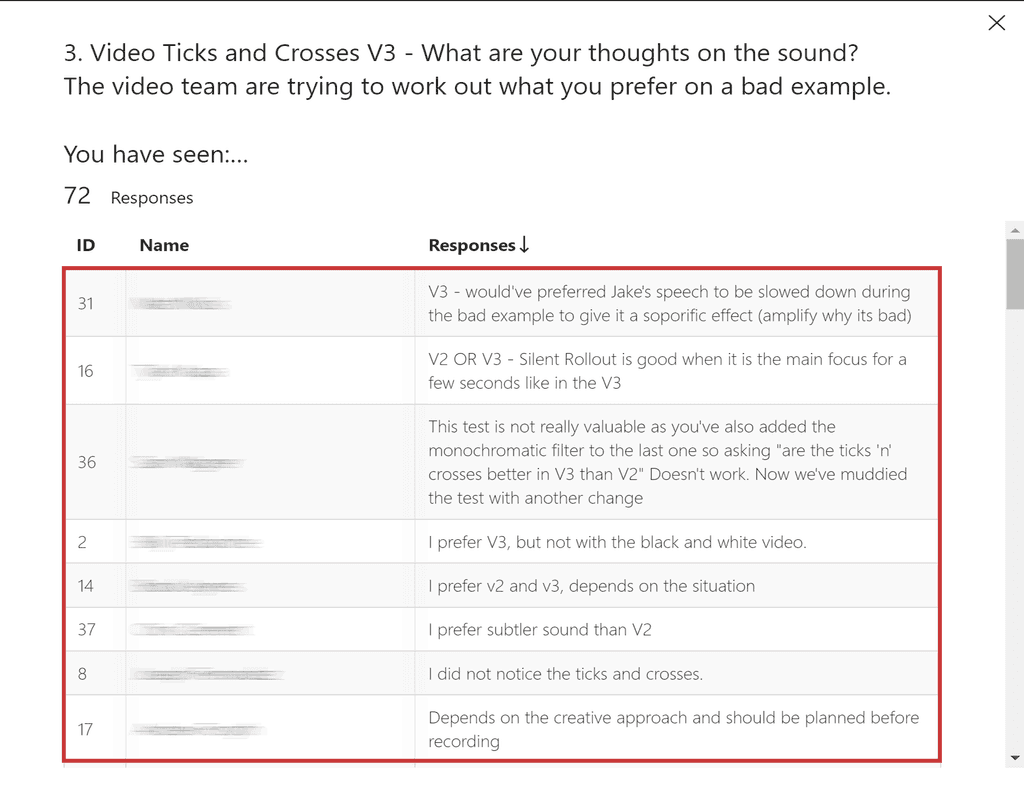Screen dimensions: 1024x800
Task: Sort by the Responses column header text
Action: click(471, 245)
